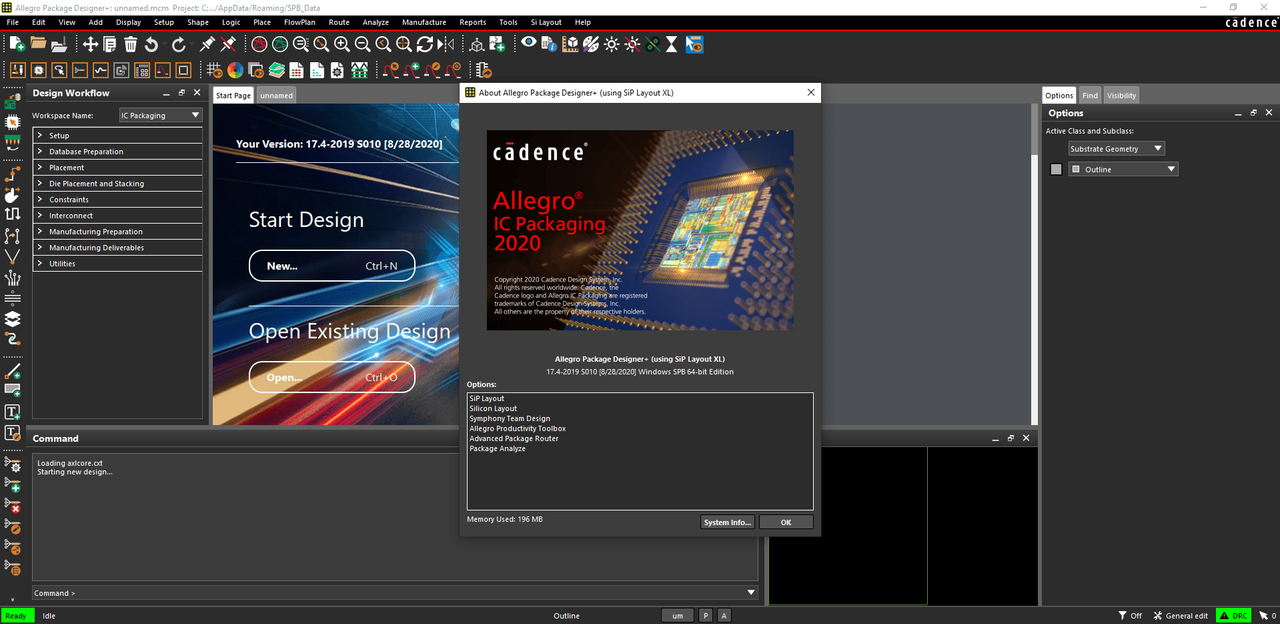The width and height of the screenshot is (1280, 624).
Task: Click the color wheel icon in second toolbar
Action: pos(235,70)
